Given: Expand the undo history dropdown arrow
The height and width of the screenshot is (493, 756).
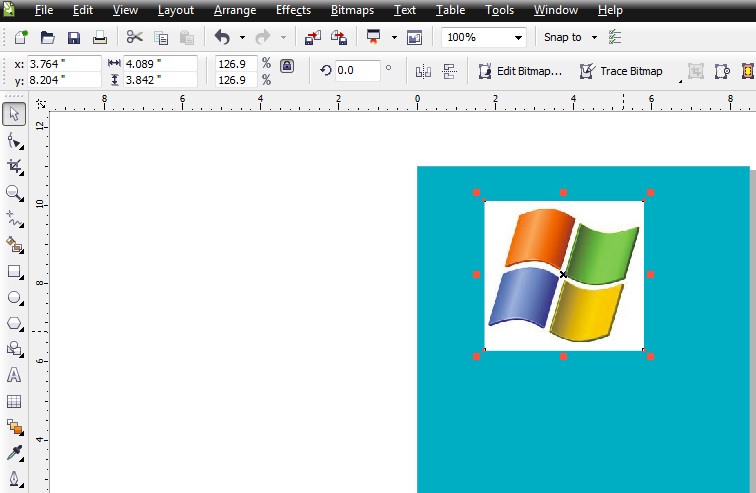Looking at the screenshot, I should (x=242, y=38).
